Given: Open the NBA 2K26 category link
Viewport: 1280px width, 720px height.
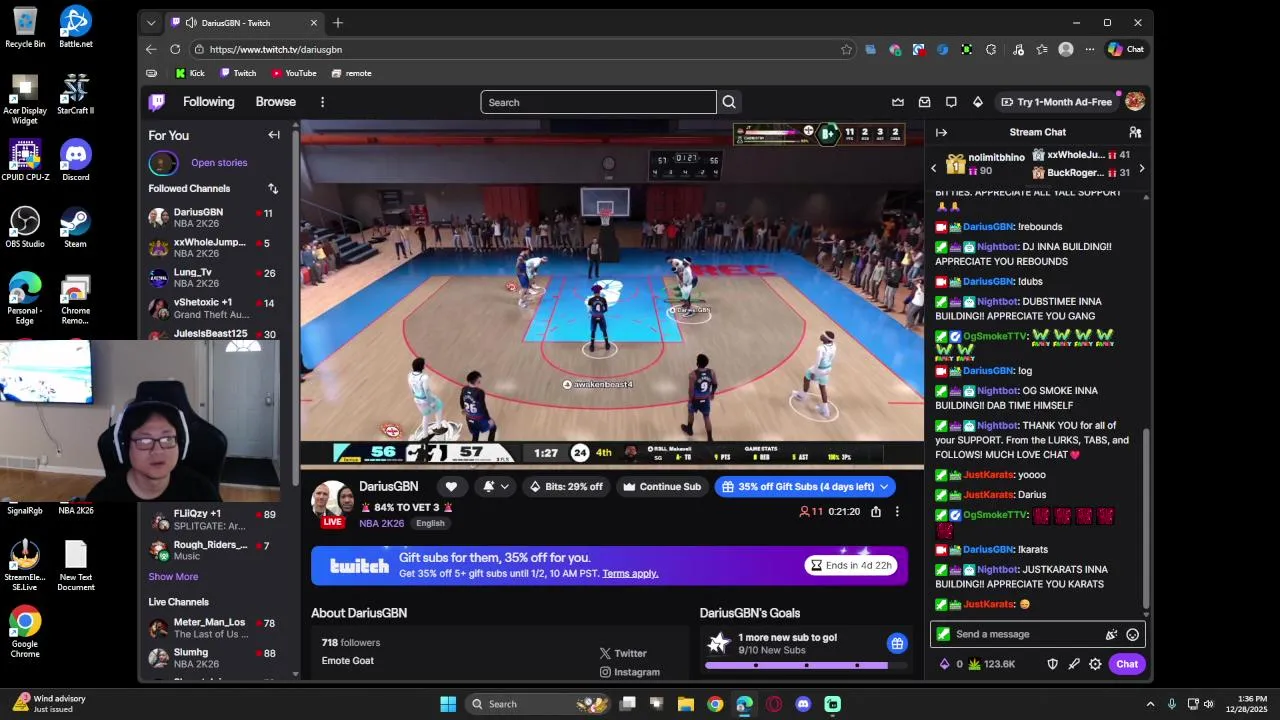Looking at the screenshot, I should click(382, 524).
